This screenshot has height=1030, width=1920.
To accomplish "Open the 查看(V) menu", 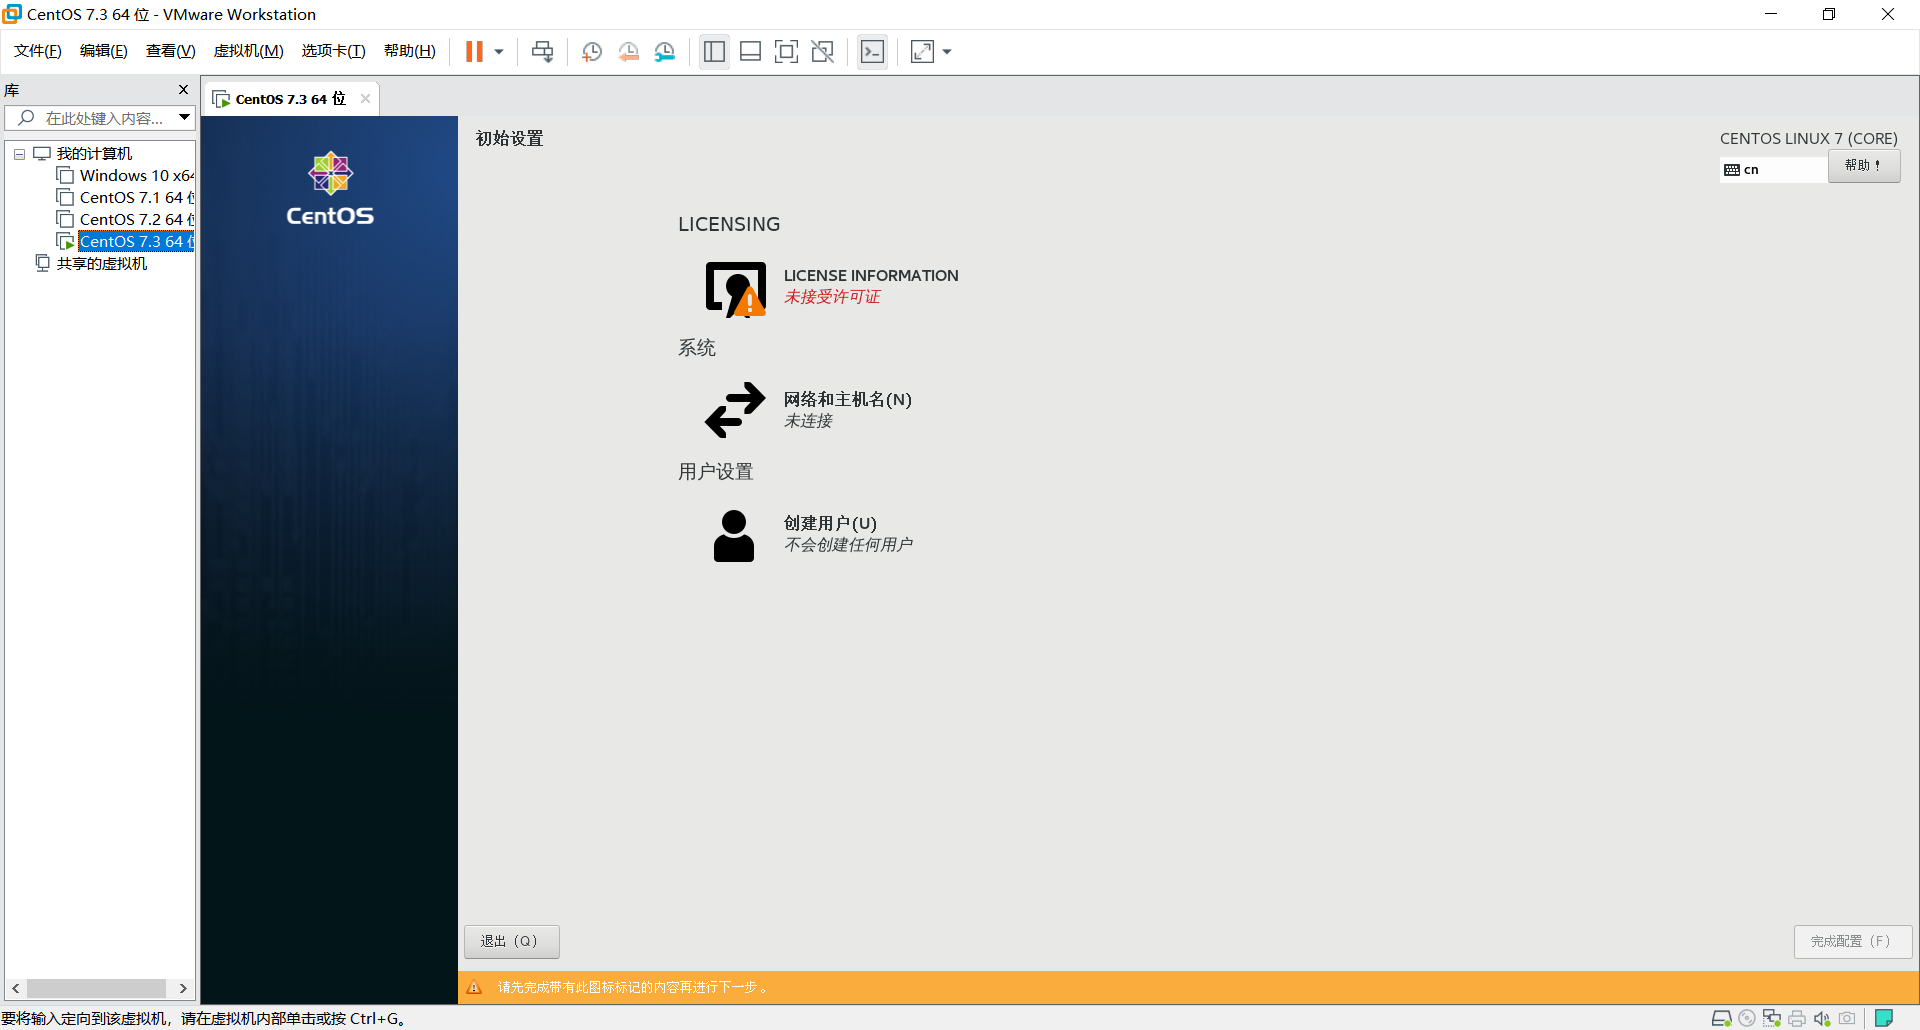I will [170, 51].
